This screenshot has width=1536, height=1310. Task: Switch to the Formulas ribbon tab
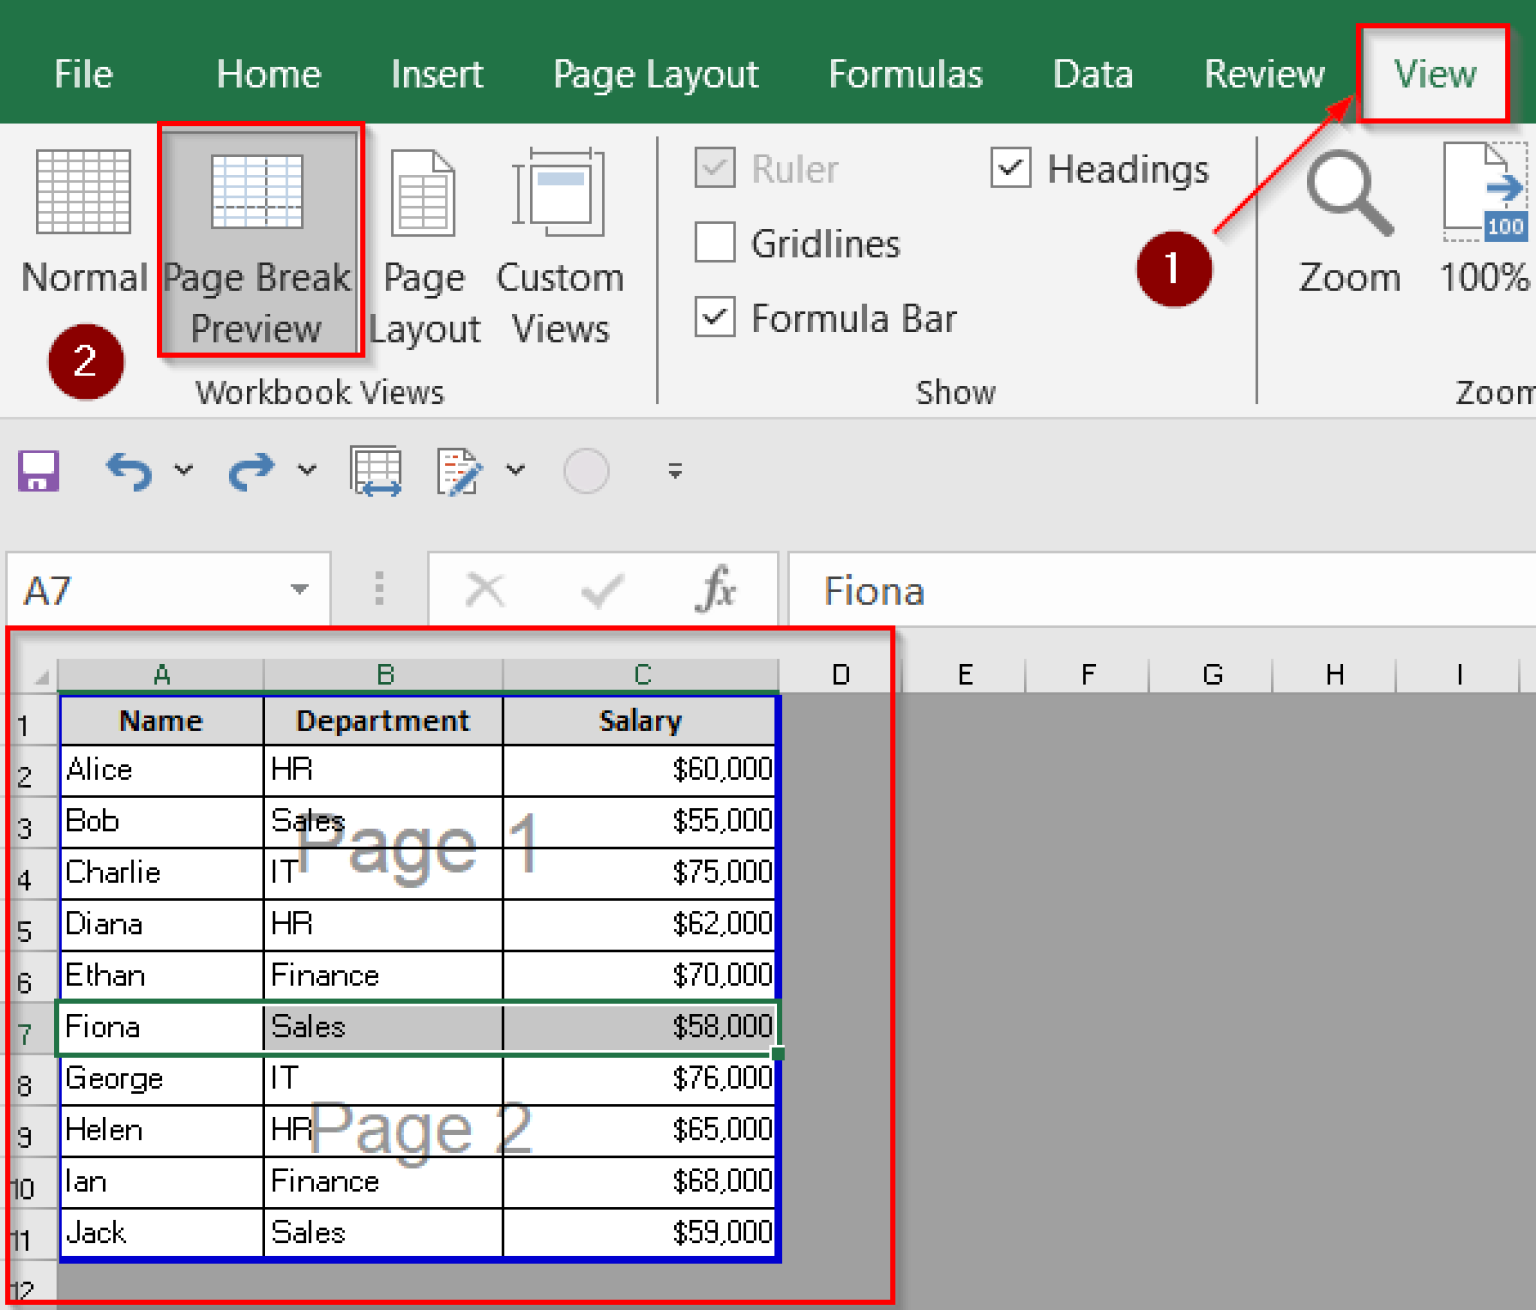point(905,73)
